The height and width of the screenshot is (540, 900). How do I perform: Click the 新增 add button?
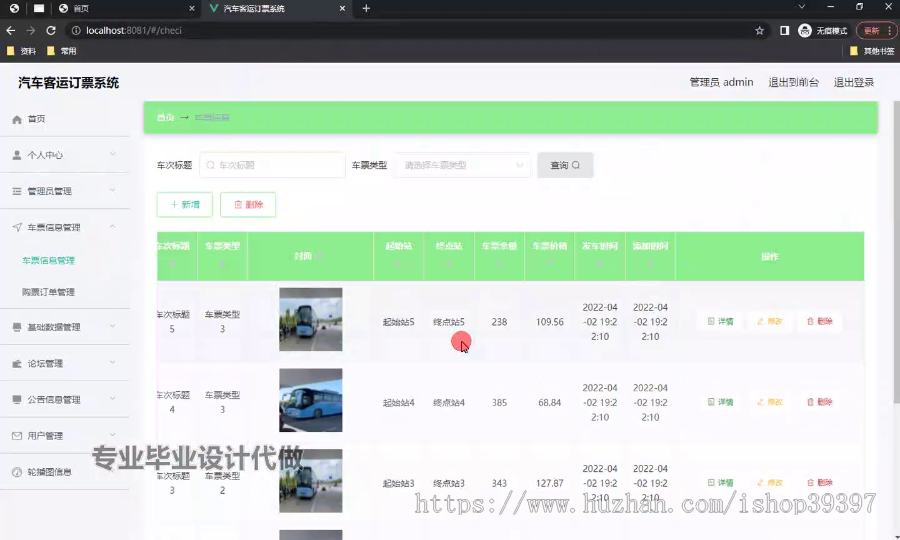point(185,205)
